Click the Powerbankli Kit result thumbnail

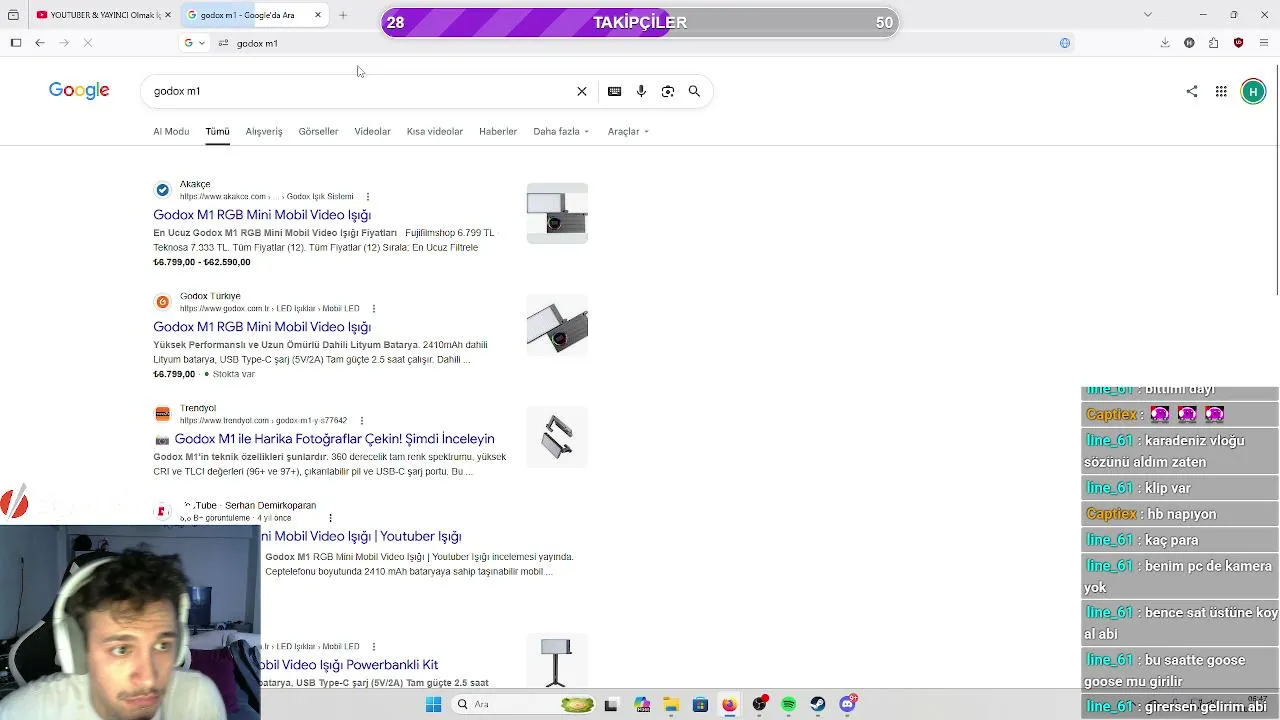pyautogui.click(x=557, y=661)
